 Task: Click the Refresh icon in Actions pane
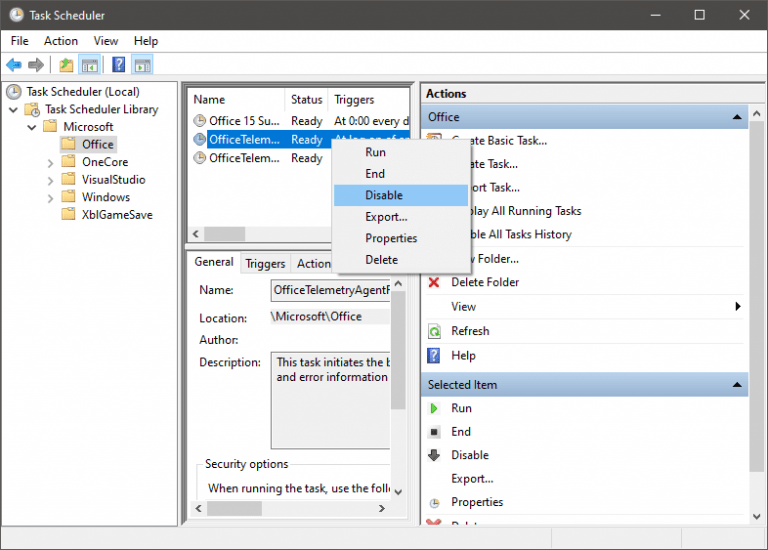pos(434,331)
